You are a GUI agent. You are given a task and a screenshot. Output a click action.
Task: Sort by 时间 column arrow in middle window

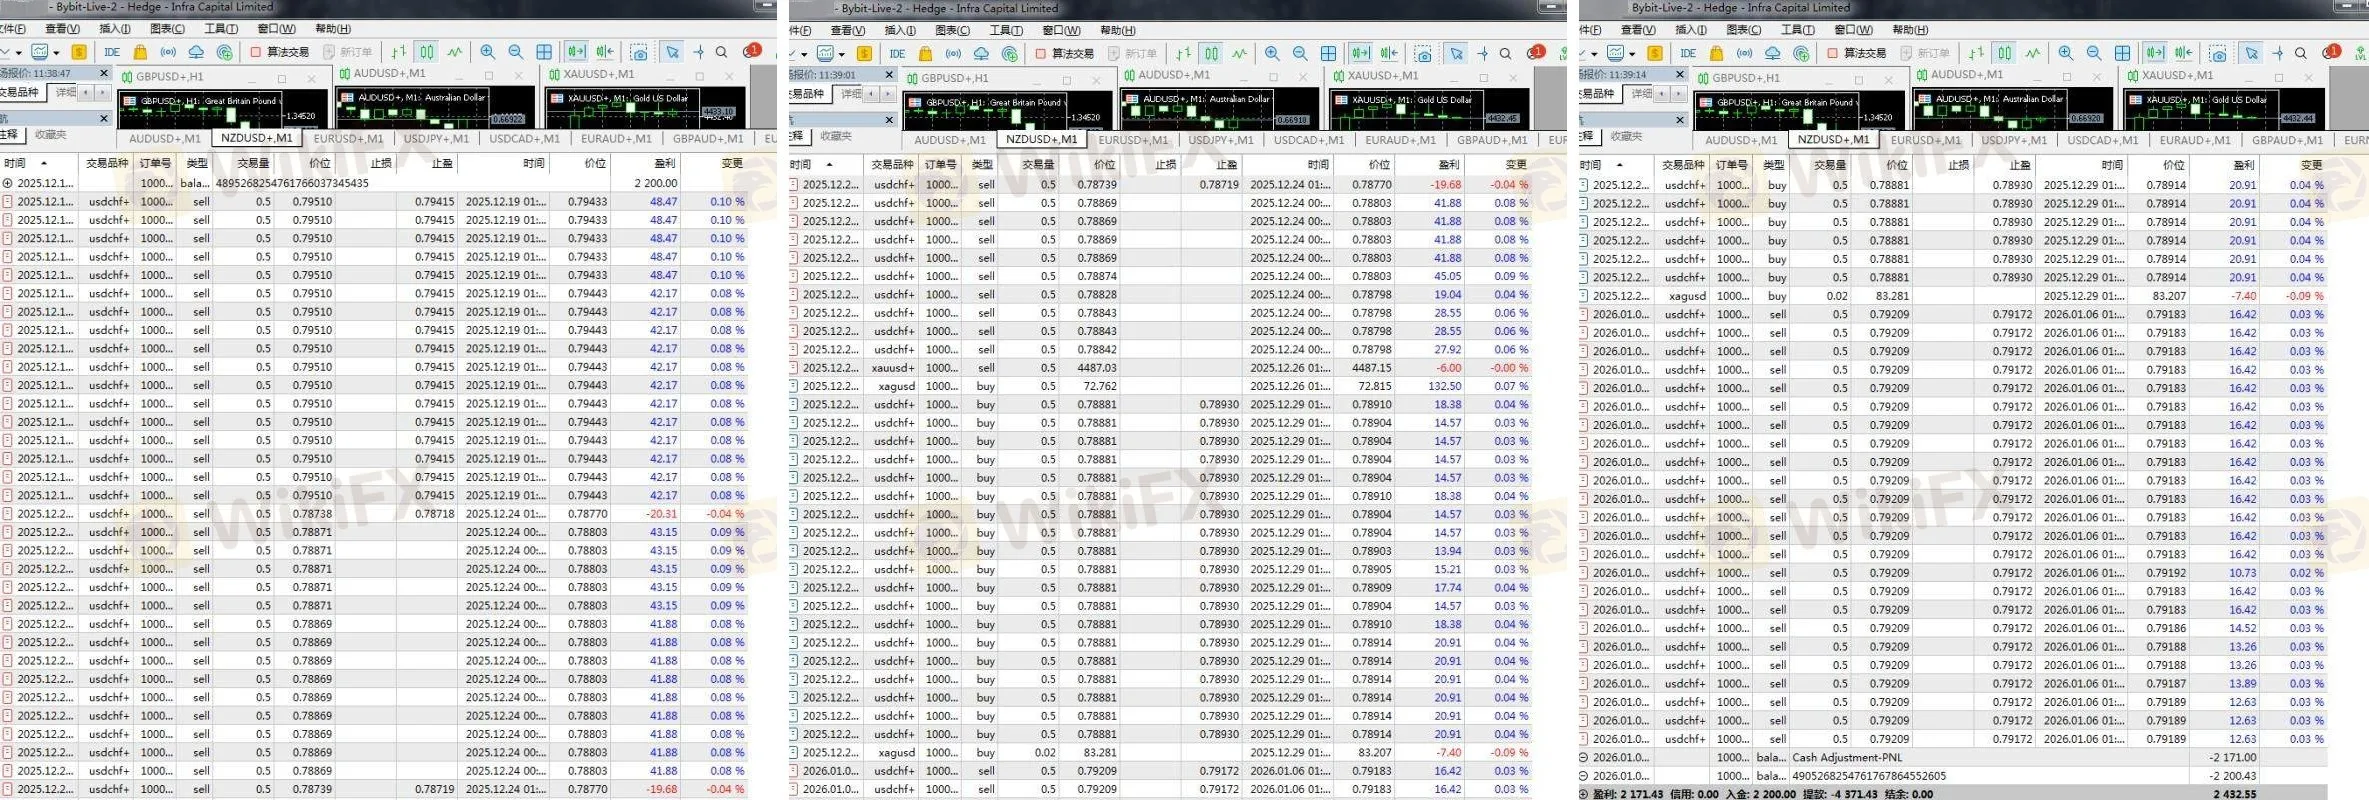pyautogui.click(x=829, y=164)
